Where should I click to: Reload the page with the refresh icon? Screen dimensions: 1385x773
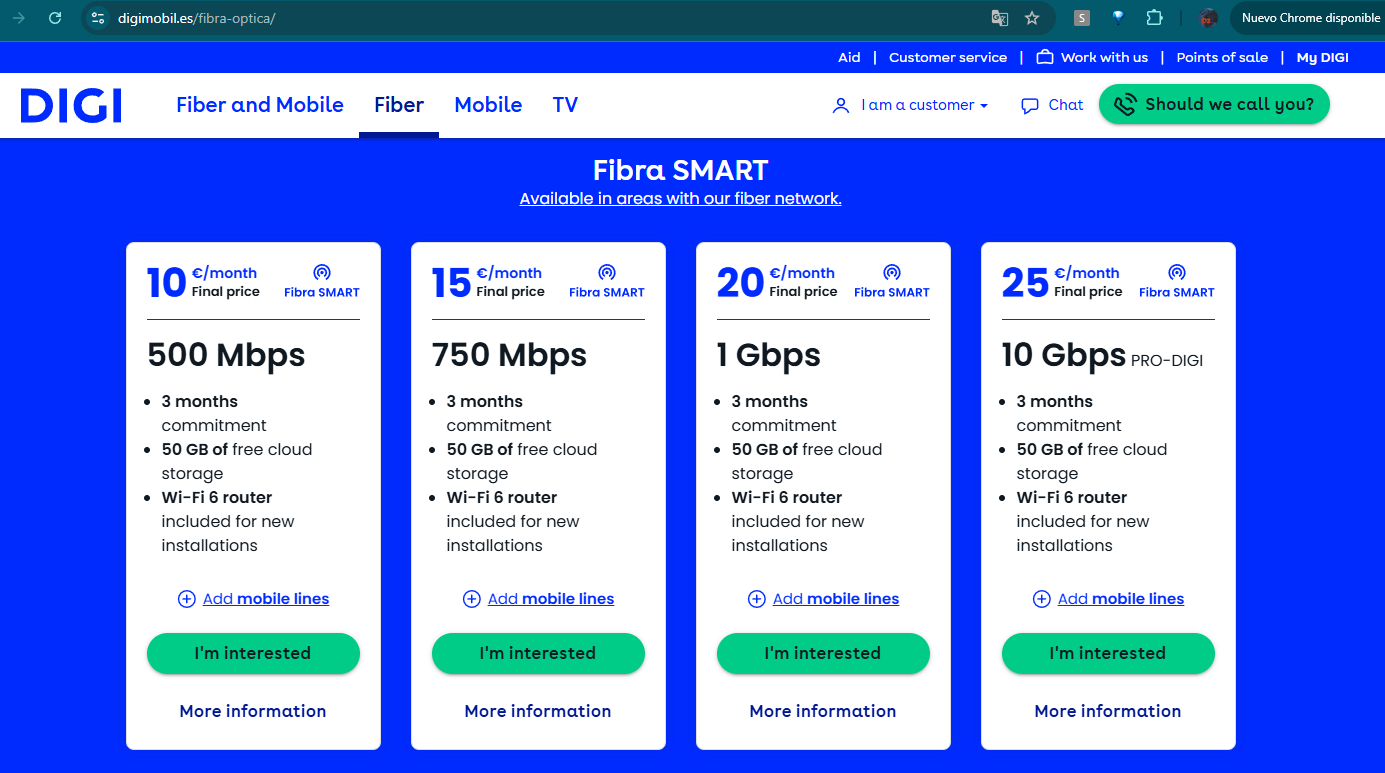[55, 18]
